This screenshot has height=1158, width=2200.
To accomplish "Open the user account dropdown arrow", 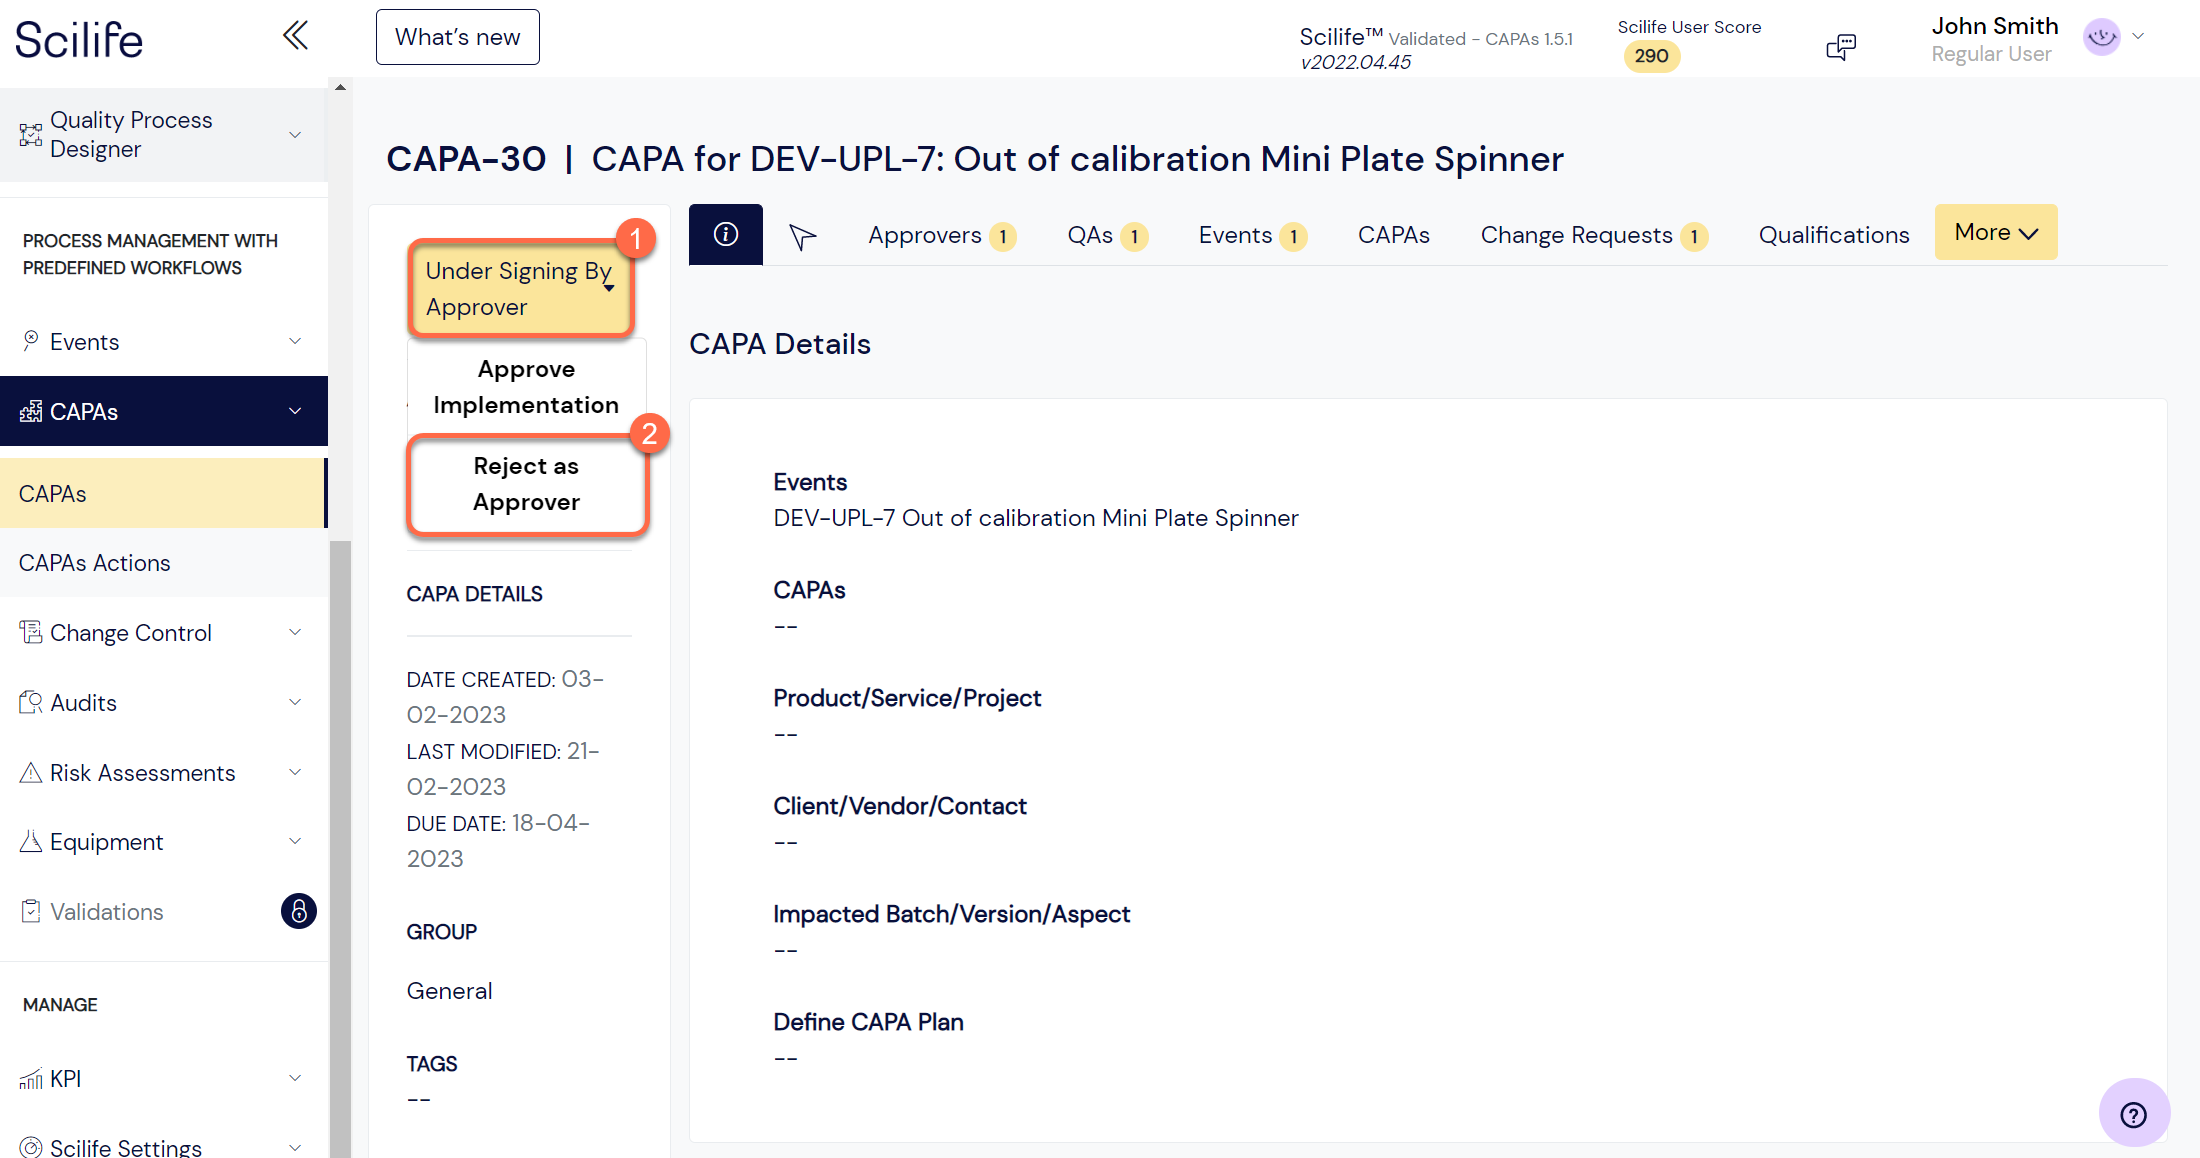I will pos(2138,36).
